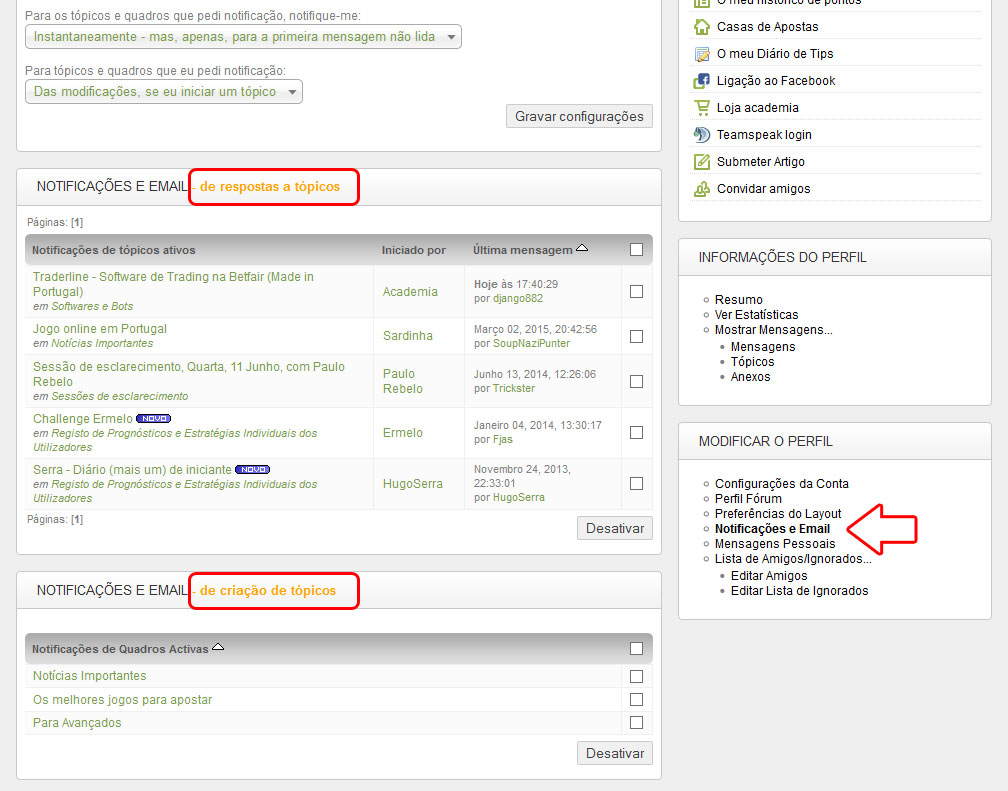
Task: Click the Facebook connection icon
Action: coord(702,81)
